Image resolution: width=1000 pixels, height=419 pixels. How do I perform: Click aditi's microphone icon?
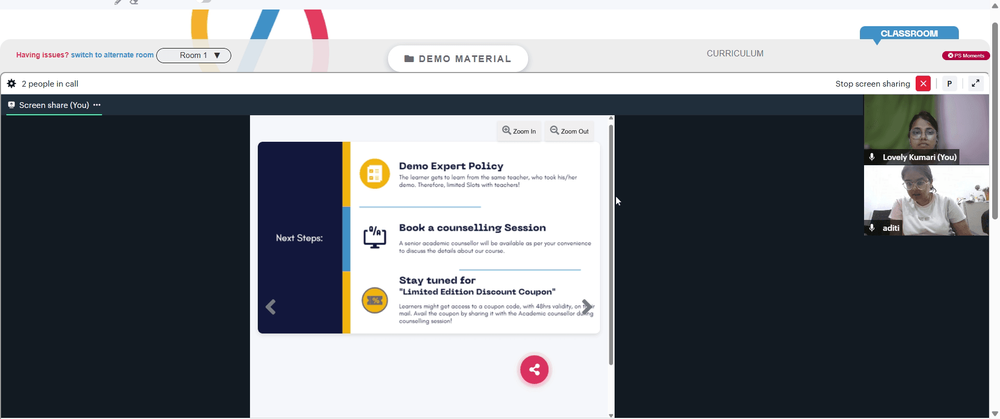(872, 228)
